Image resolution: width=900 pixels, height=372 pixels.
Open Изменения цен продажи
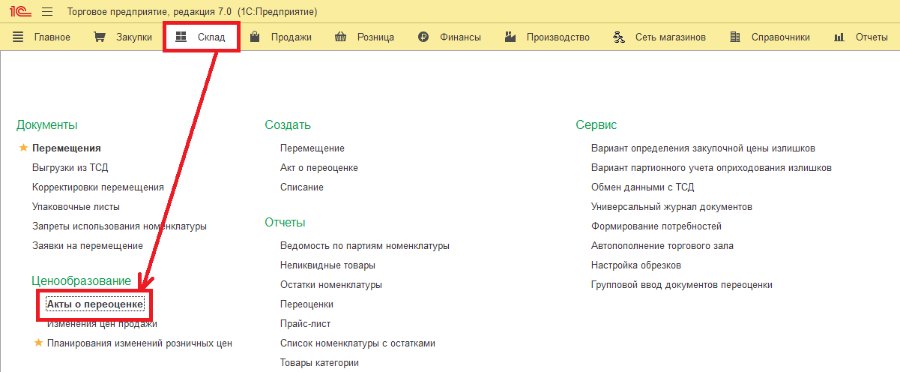tap(102, 324)
